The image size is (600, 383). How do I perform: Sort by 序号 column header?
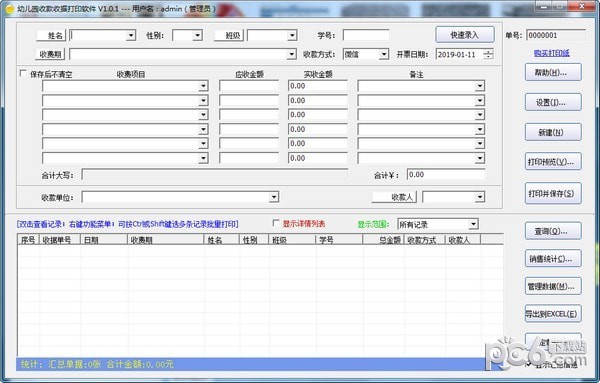(x=28, y=240)
